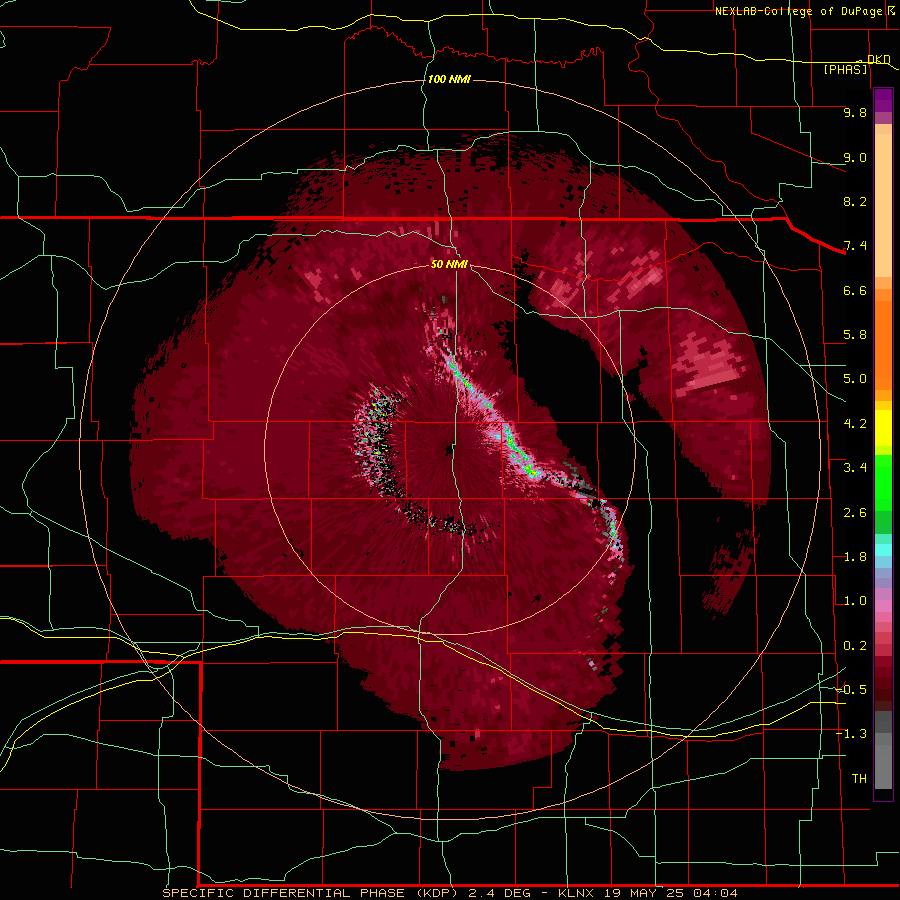900x900 pixels.
Task: Click the 5.8 scale value
Action: 855,335
